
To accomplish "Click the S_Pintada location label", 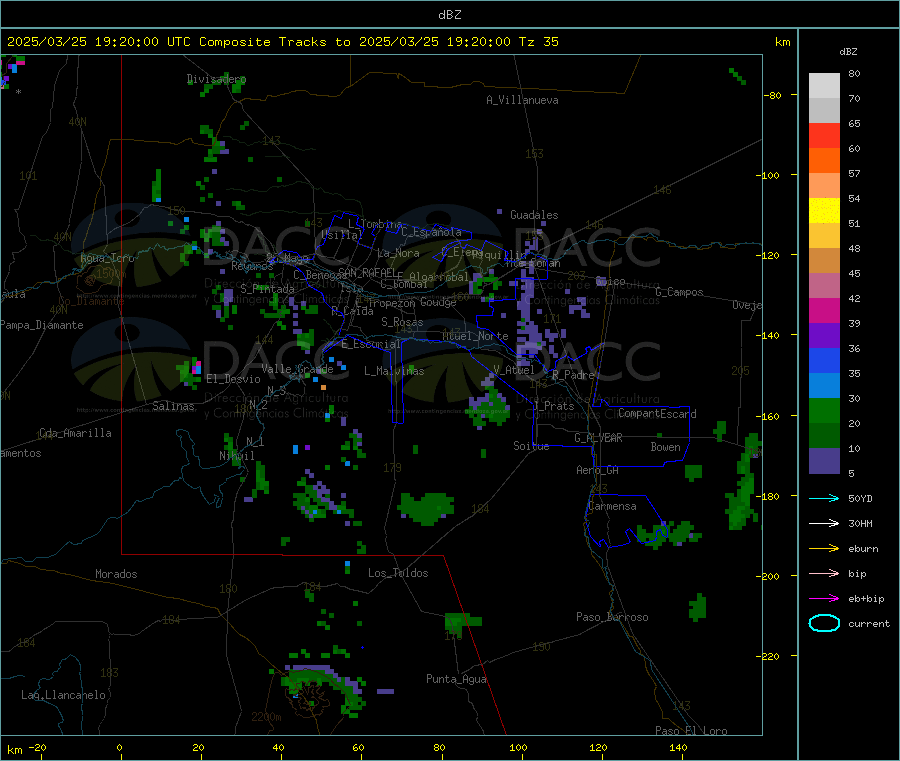I will click(267, 289).
